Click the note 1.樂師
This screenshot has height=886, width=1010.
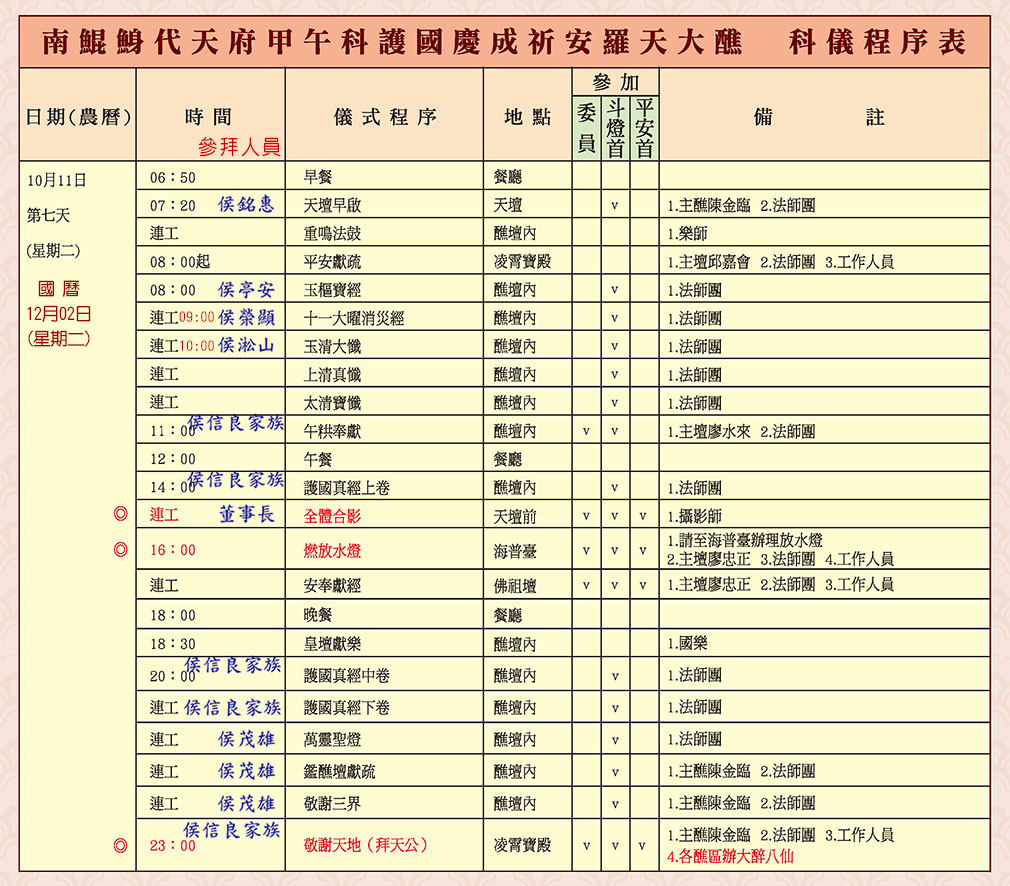point(687,233)
